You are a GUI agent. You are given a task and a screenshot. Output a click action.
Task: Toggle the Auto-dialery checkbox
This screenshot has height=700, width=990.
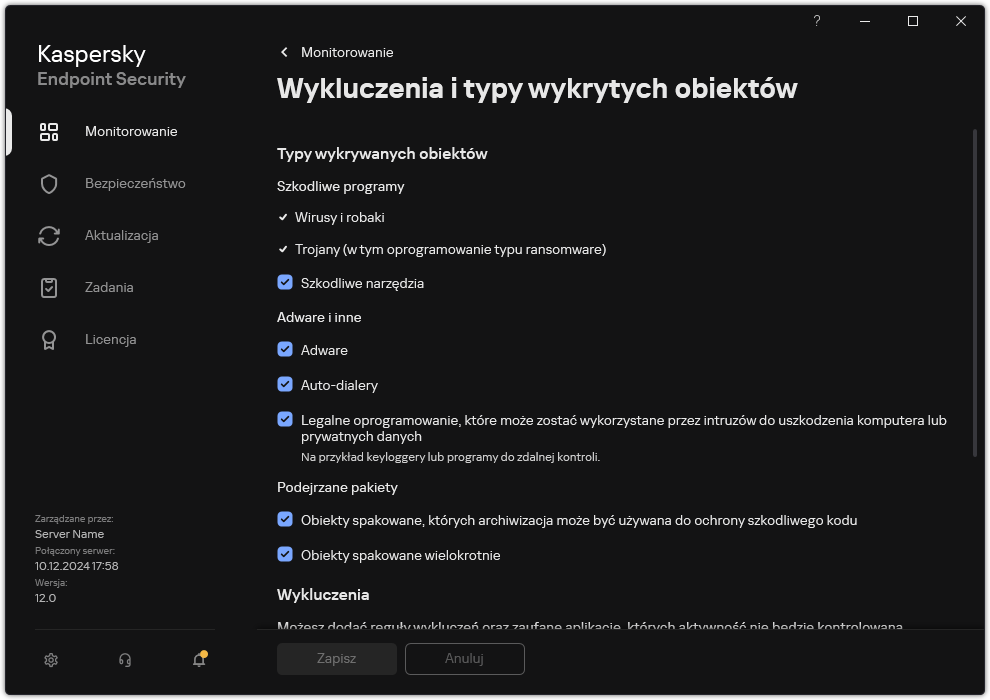point(285,384)
